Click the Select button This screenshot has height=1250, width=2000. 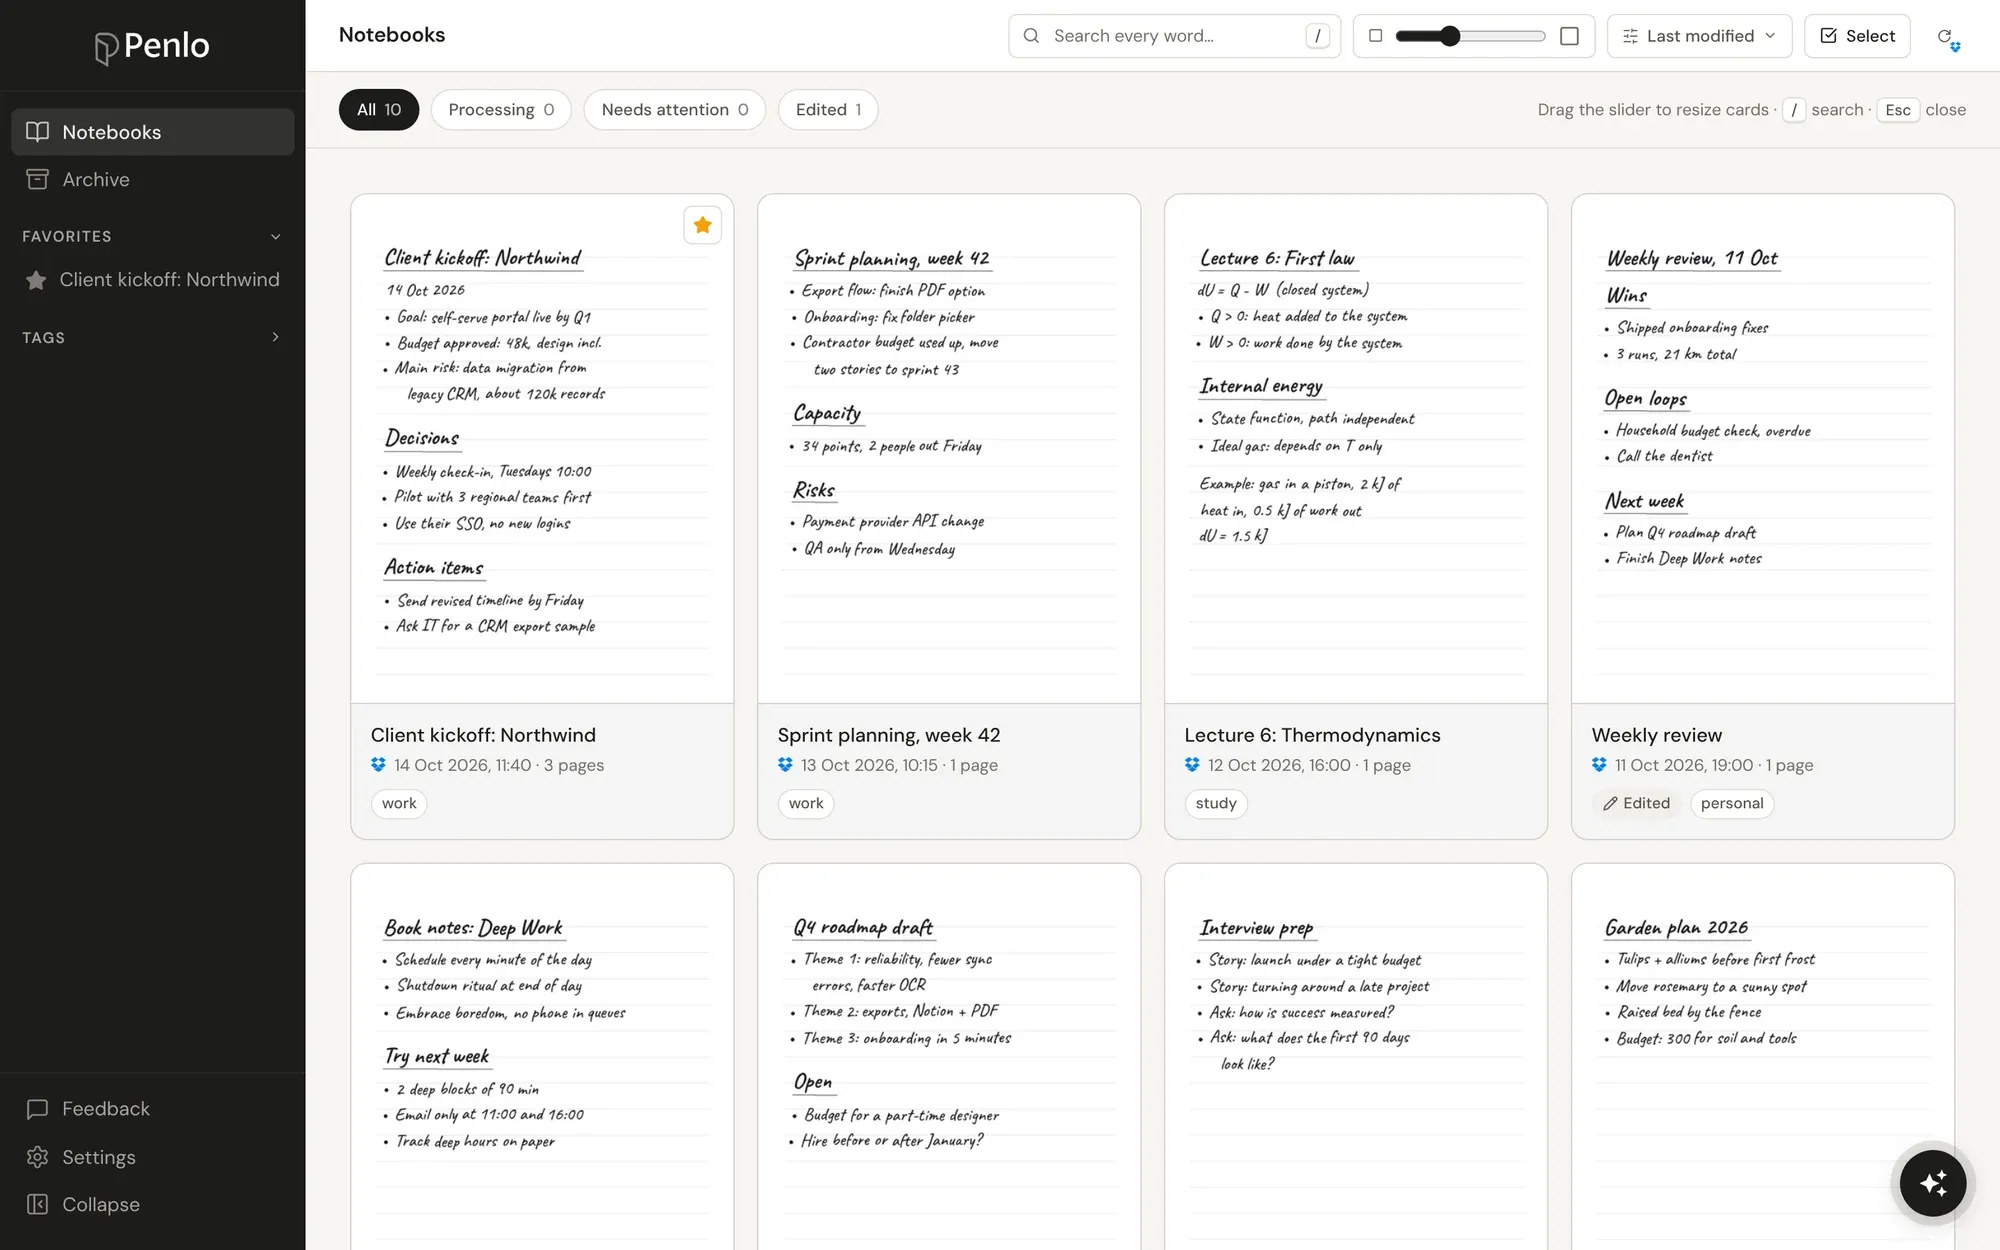tap(1857, 36)
